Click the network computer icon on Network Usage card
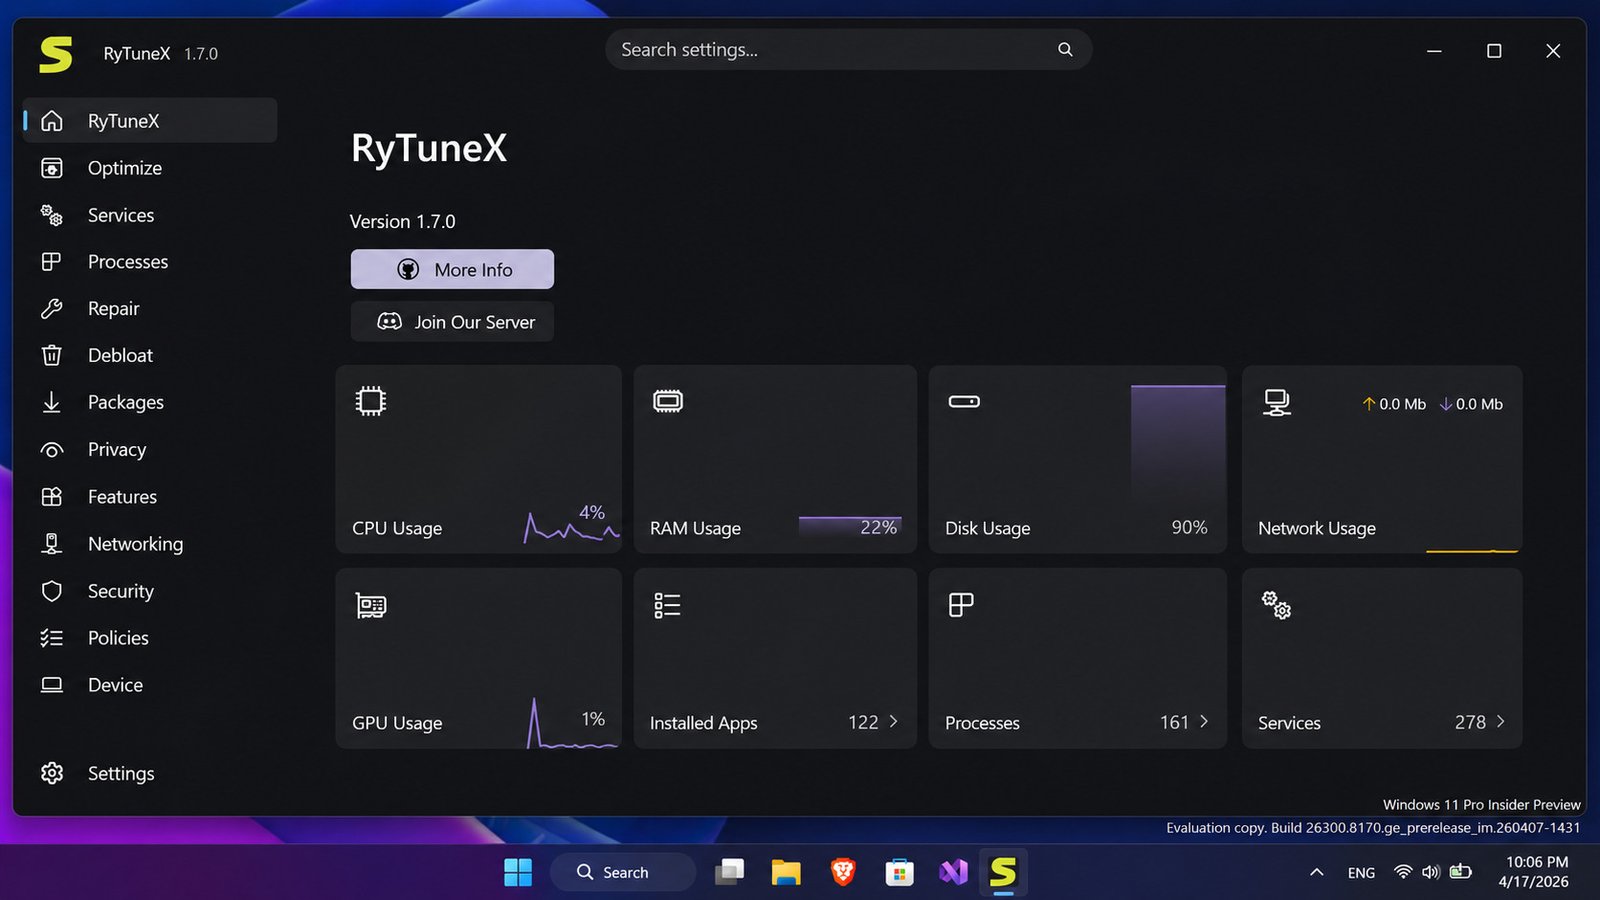 [1276, 402]
